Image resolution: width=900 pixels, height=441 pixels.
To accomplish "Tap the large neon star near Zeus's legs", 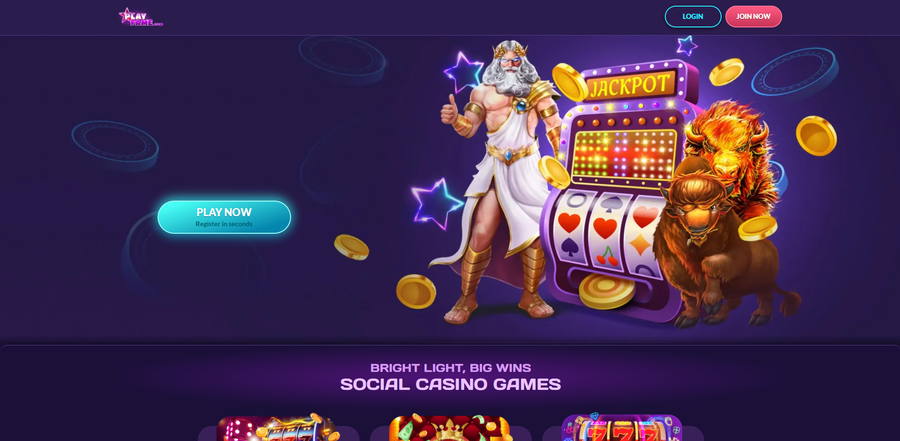I will (x=436, y=204).
